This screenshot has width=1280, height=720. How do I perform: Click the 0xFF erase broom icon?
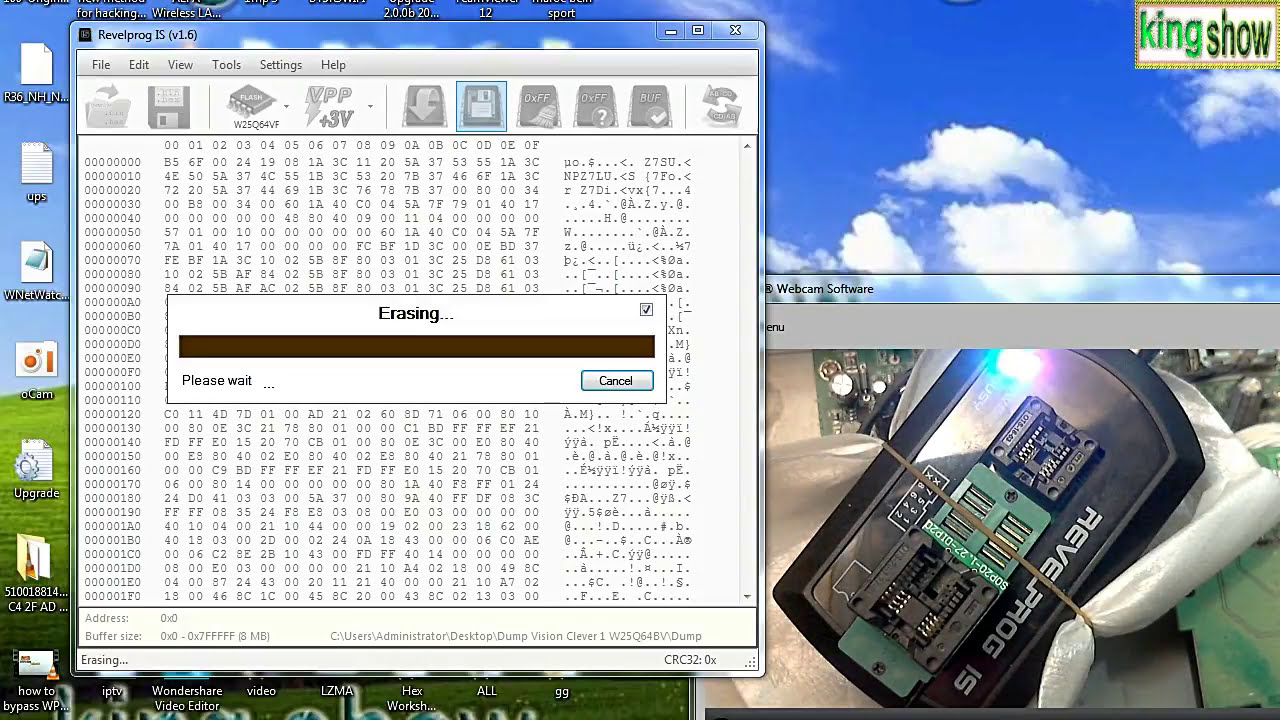pos(538,106)
